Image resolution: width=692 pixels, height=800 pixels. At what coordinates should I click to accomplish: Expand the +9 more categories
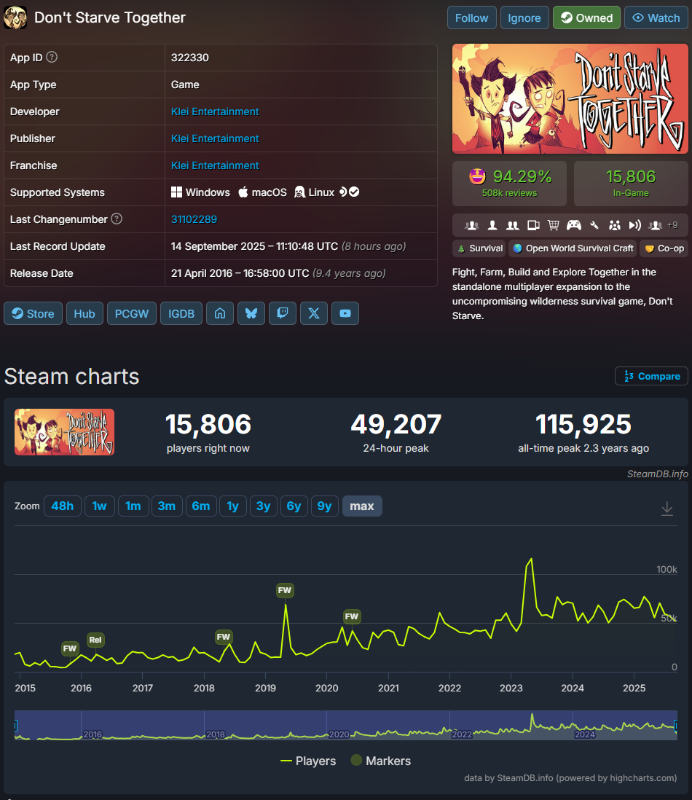click(672, 225)
